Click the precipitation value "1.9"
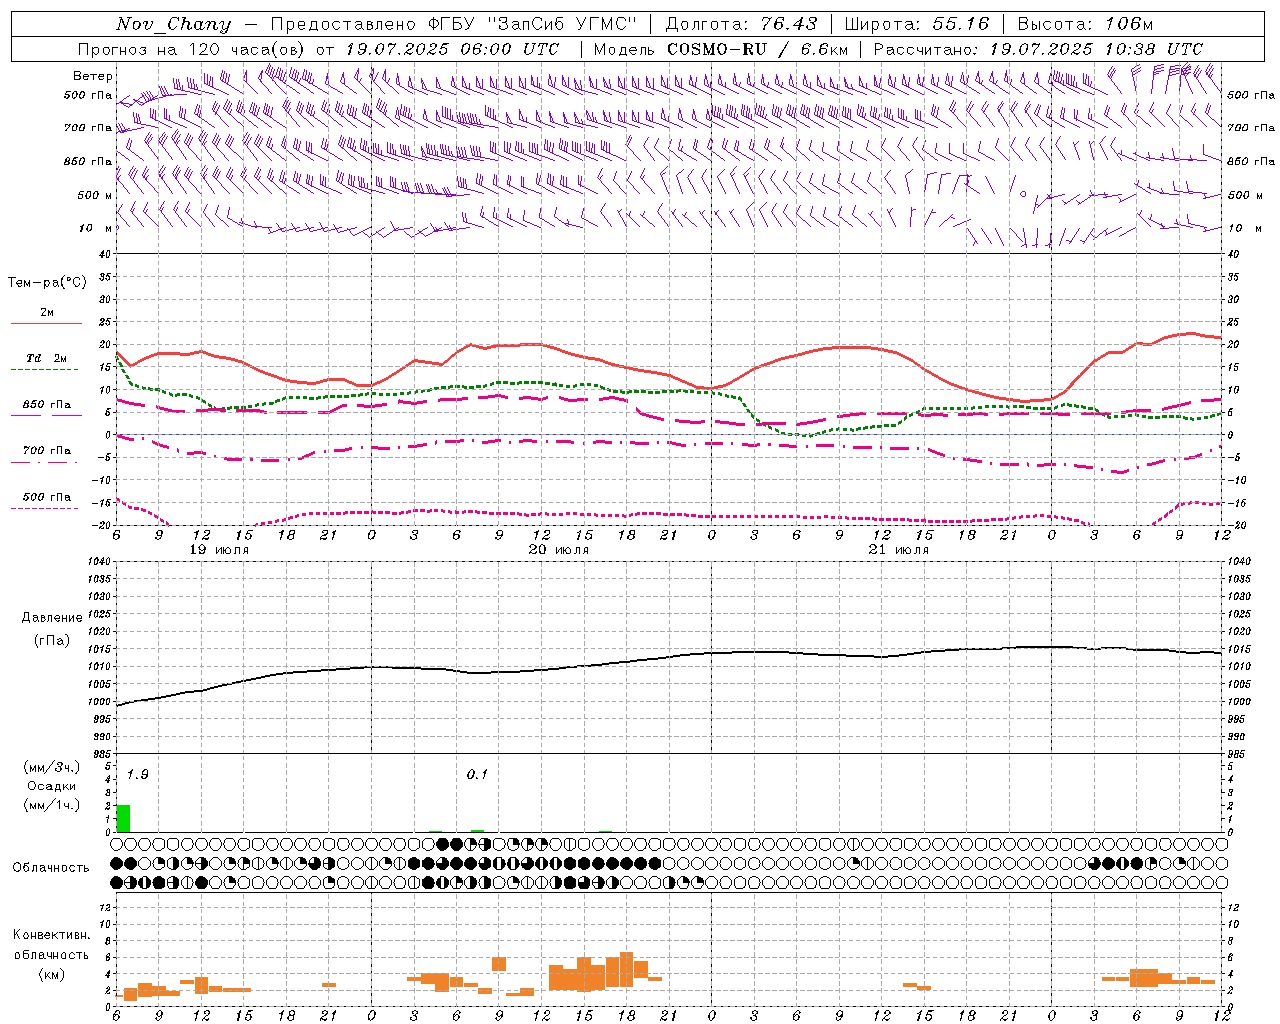Viewport: 1280px width, 1024px height. [138, 775]
